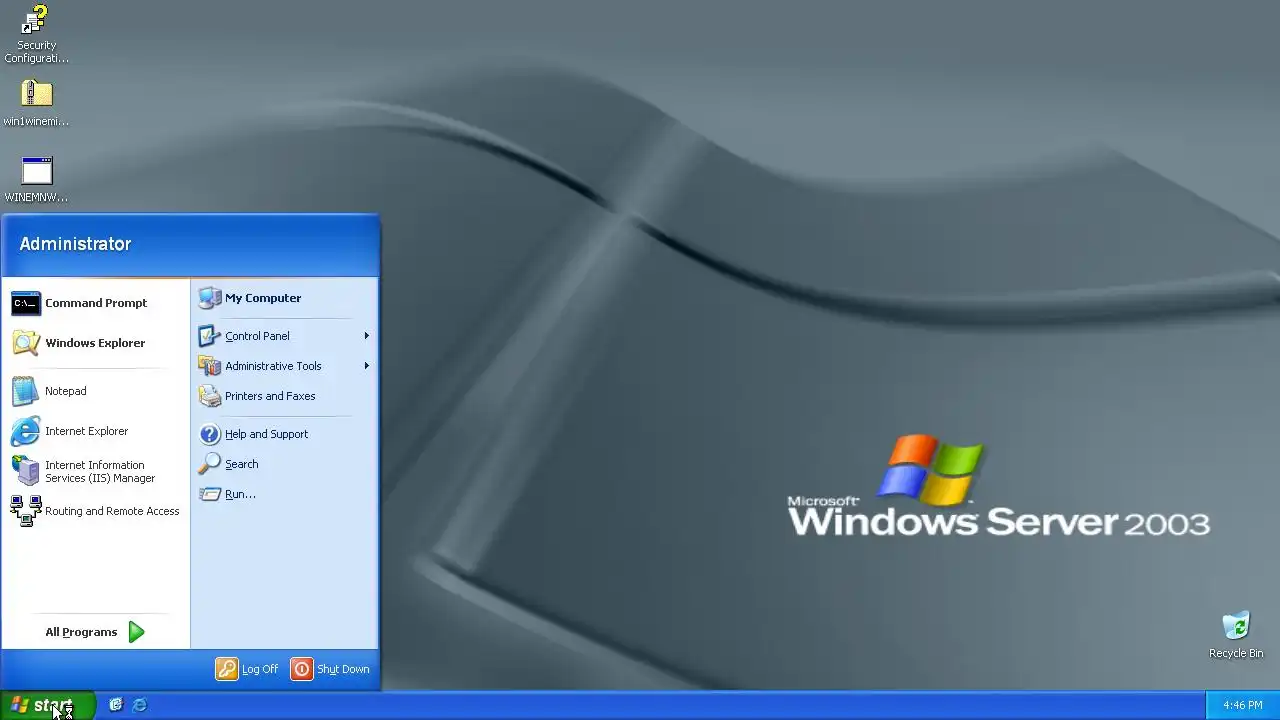Viewport: 1280px width, 720px height.
Task: Click the 4:46 PM taskbar clock
Action: [1243, 705]
